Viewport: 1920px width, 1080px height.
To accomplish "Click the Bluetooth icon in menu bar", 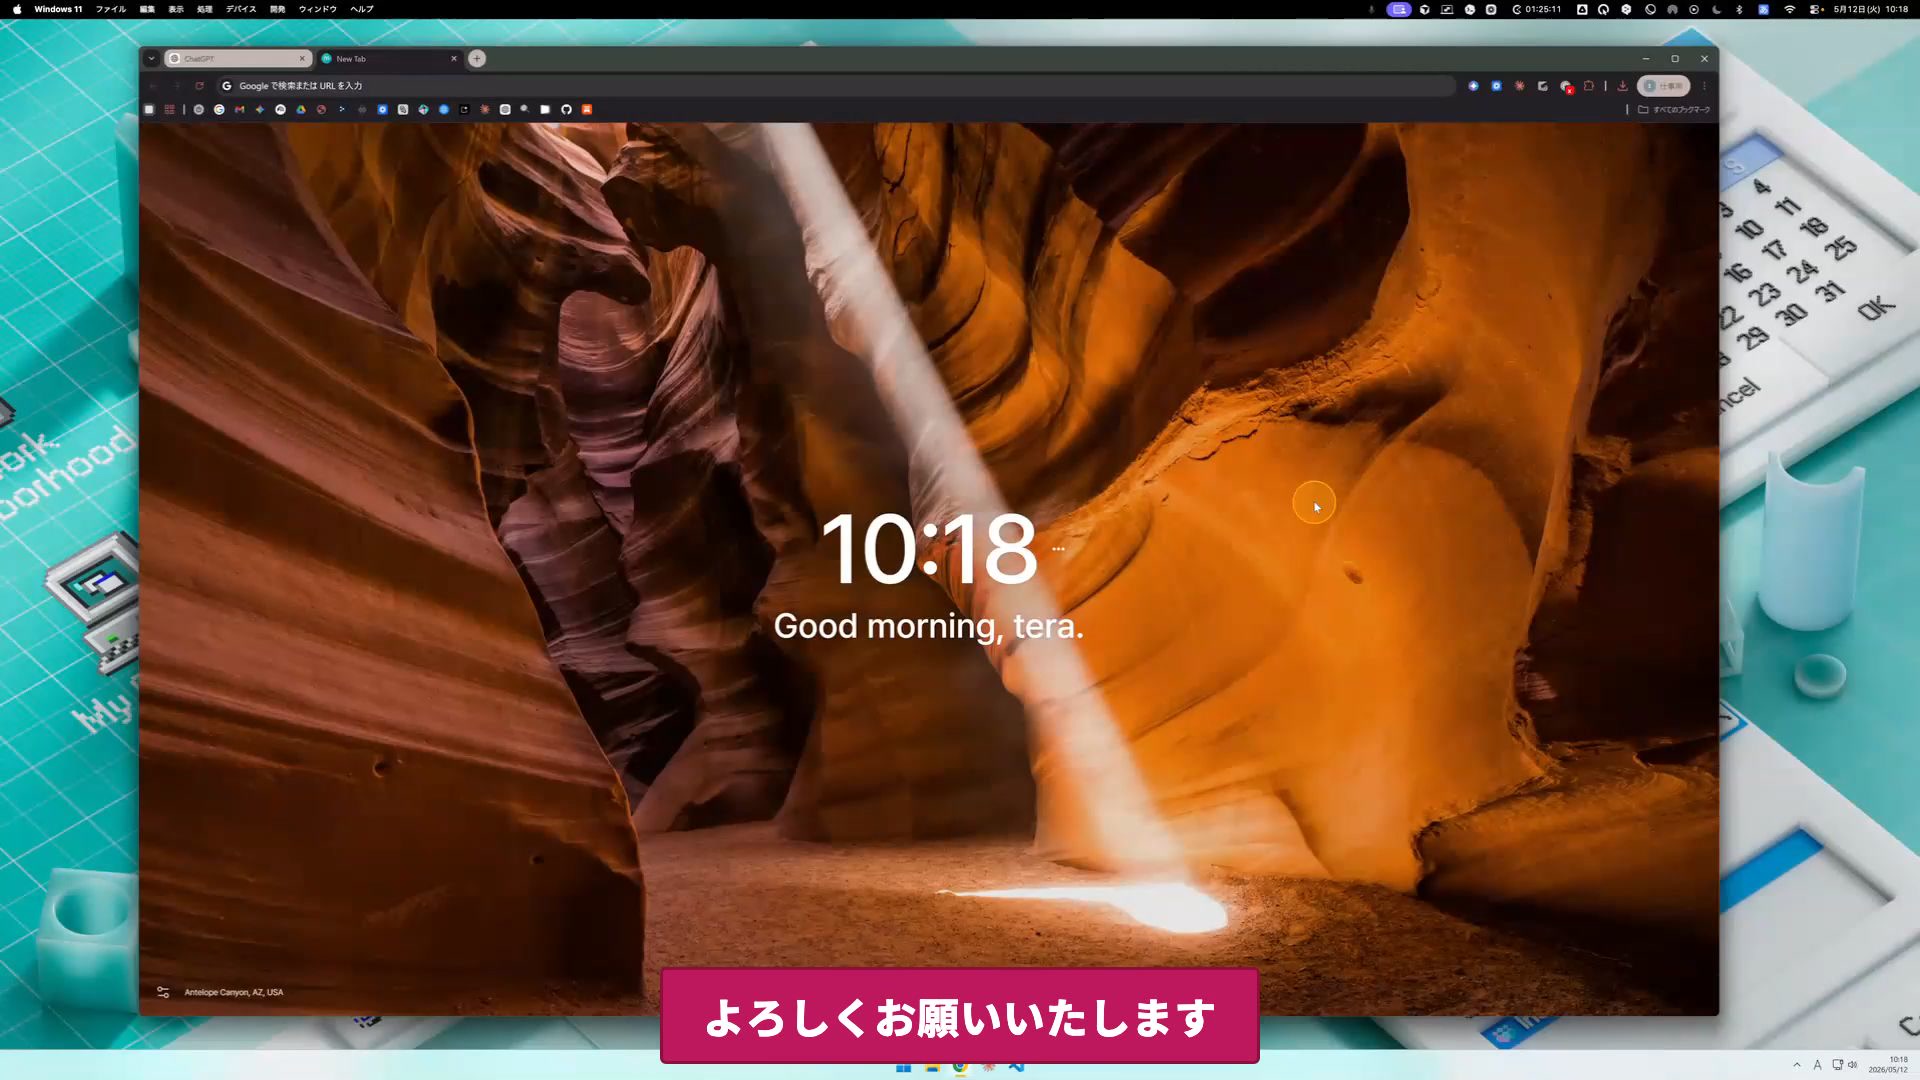I will click(1739, 9).
